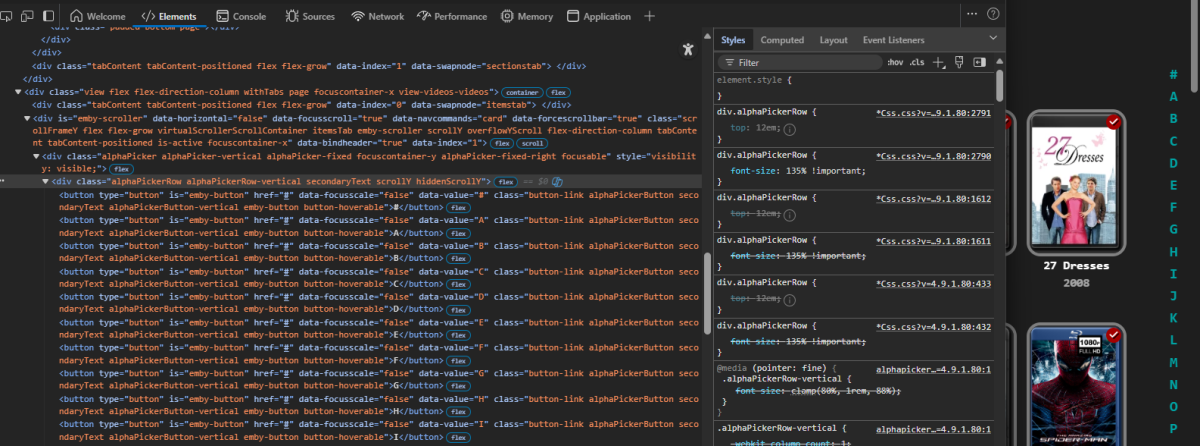Toggle the computed styles sidebar icon
1200x446 pixels.
[x=979, y=62]
